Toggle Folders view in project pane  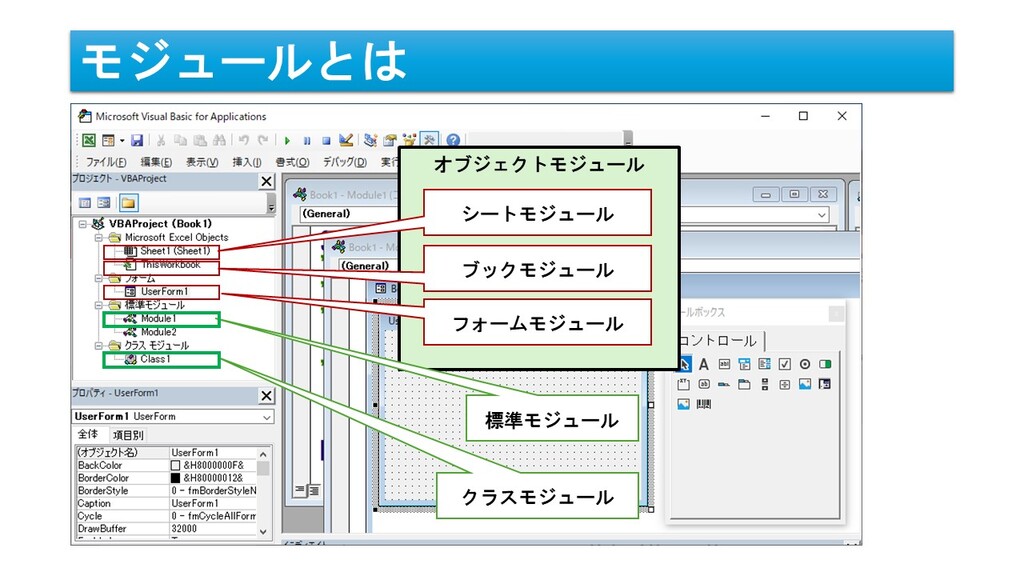click(128, 203)
